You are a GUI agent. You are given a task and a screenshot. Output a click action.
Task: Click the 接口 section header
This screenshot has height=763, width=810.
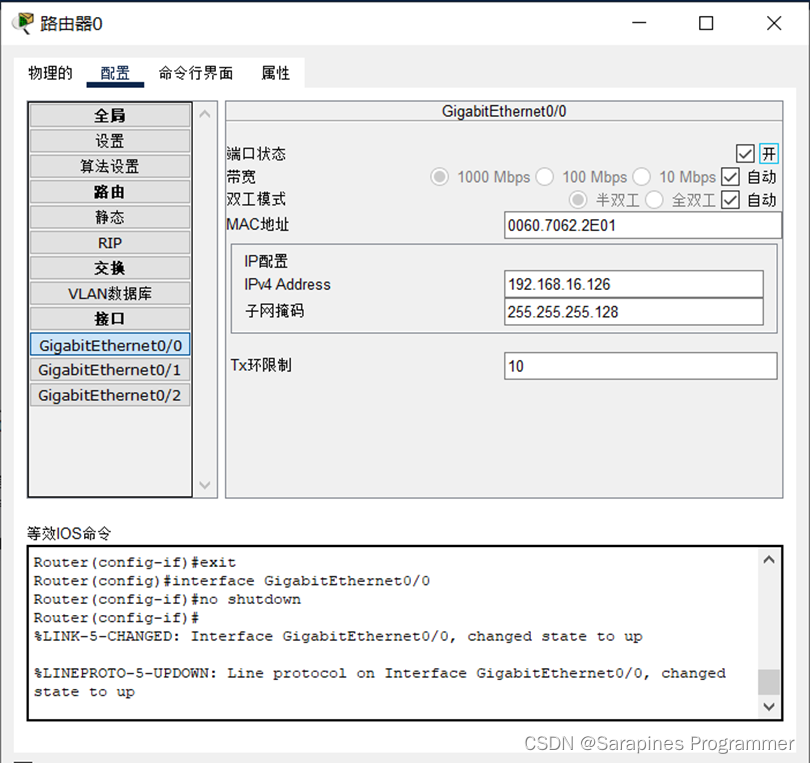point(110,319)
